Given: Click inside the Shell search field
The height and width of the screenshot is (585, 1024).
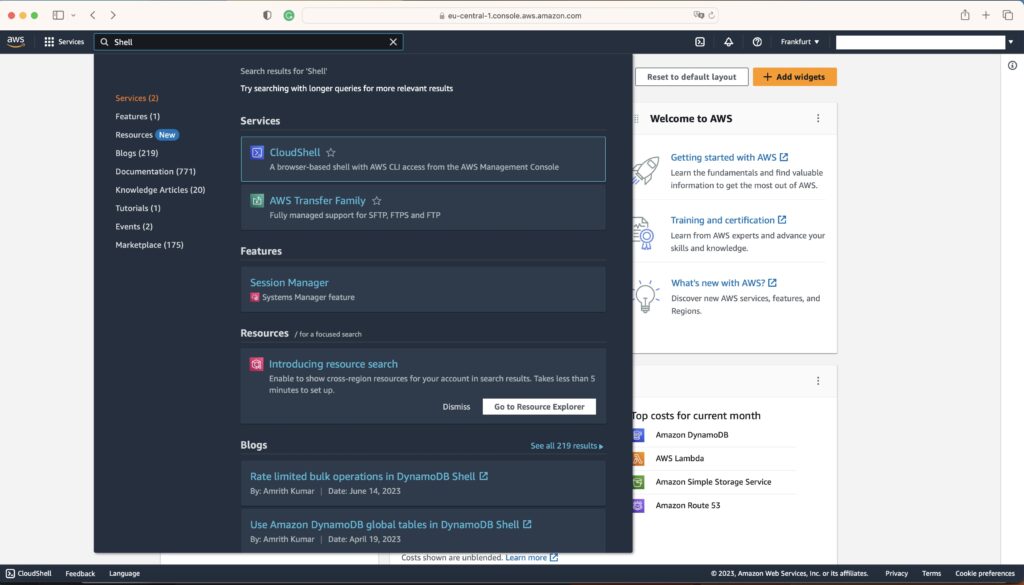Looking at the screenshot, I should coord(248,42).
